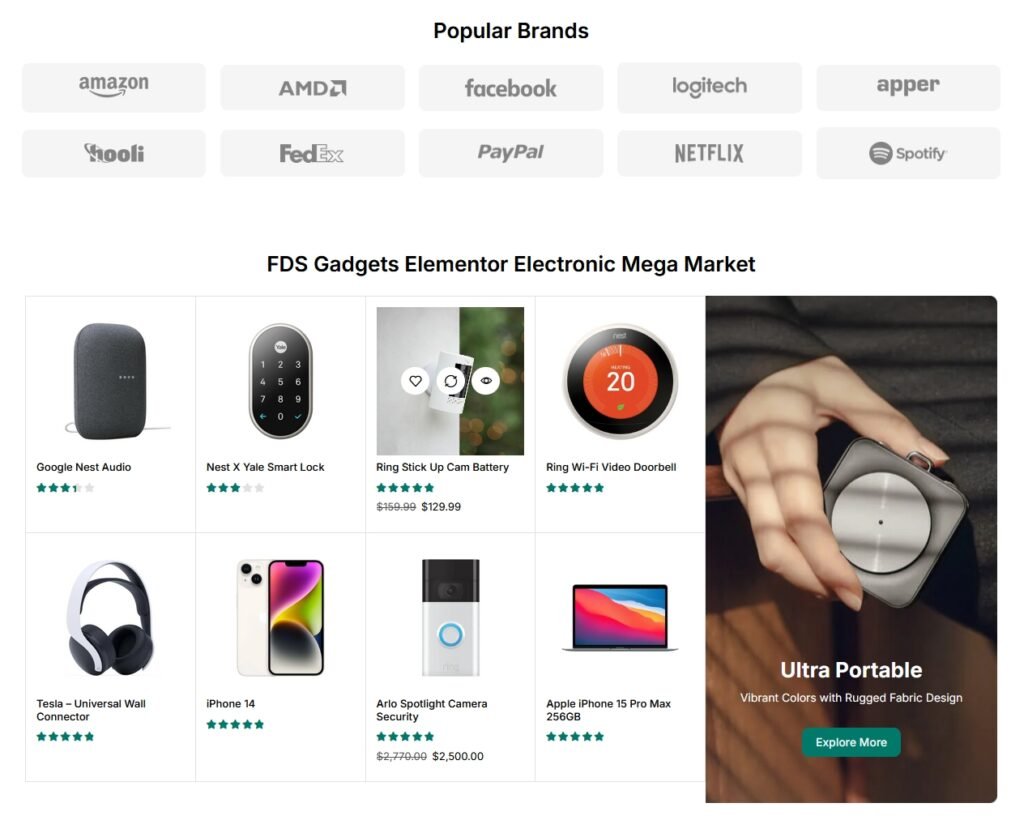Viewport: 1024px width, 833px height.
Task: Add Ring Stick Up Cam to compare
Action: point(451,381)
